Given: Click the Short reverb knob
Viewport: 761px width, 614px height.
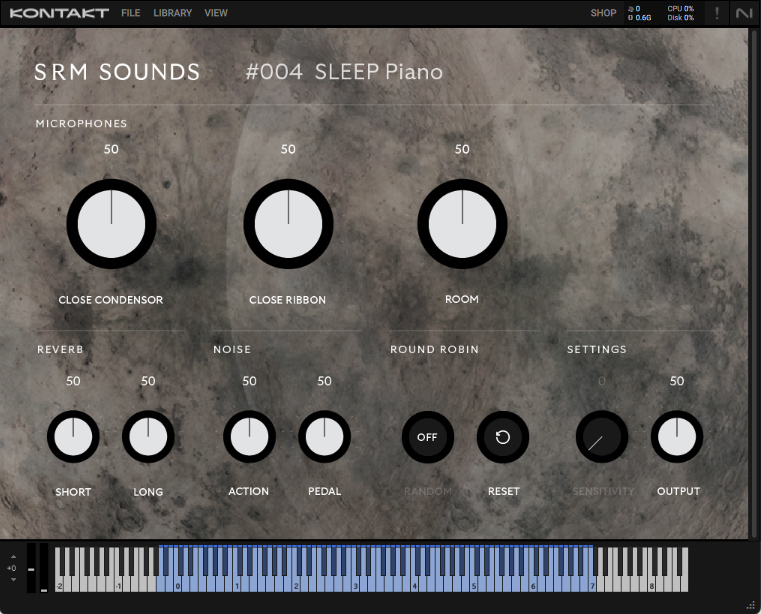Looking at the screenshot, I should click(73, 436).
